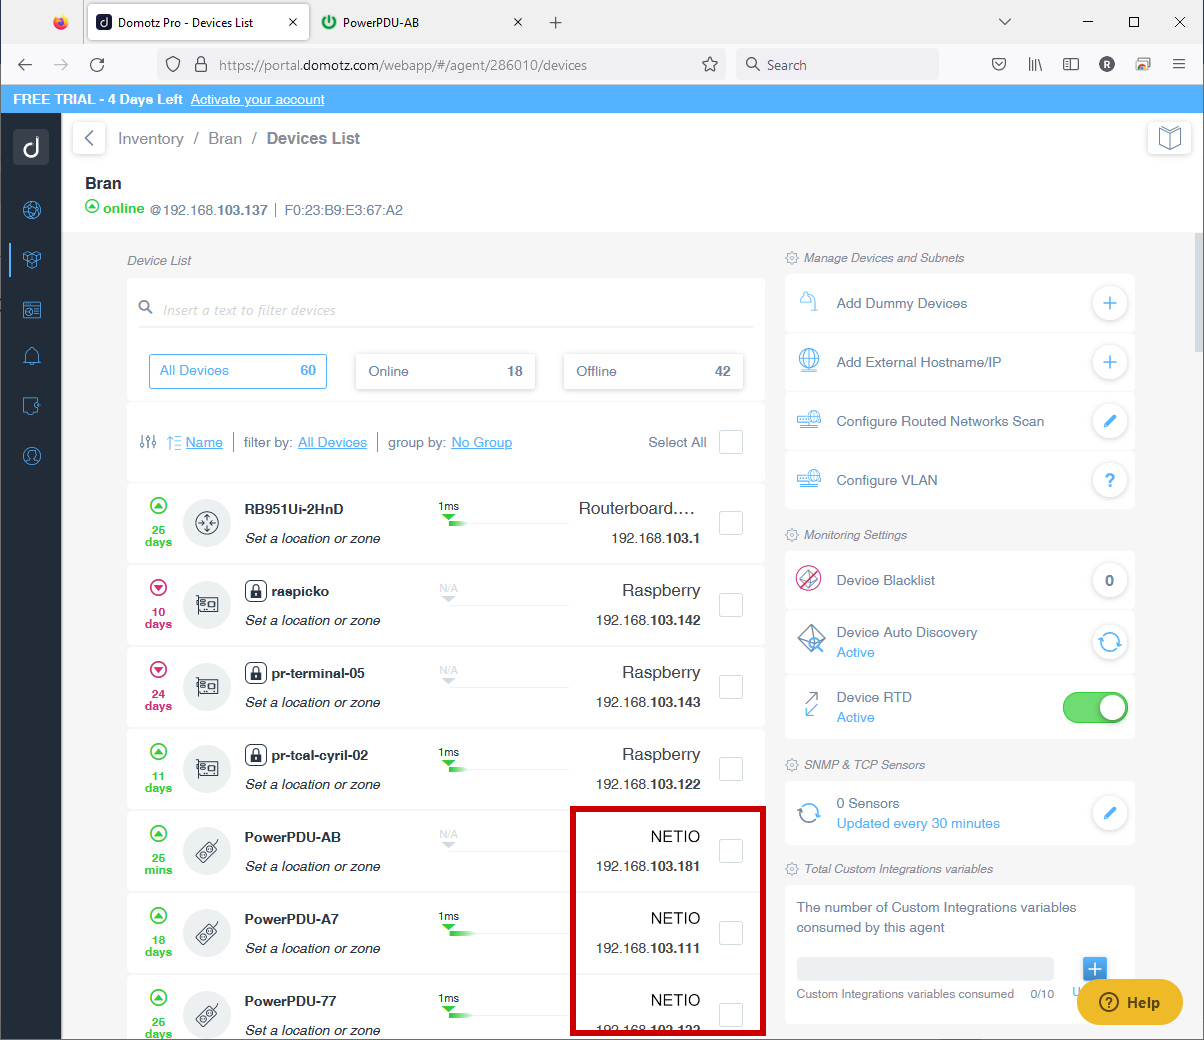
Task: Open PowerPDU-A7 device entry
Action: click(446, 933)
